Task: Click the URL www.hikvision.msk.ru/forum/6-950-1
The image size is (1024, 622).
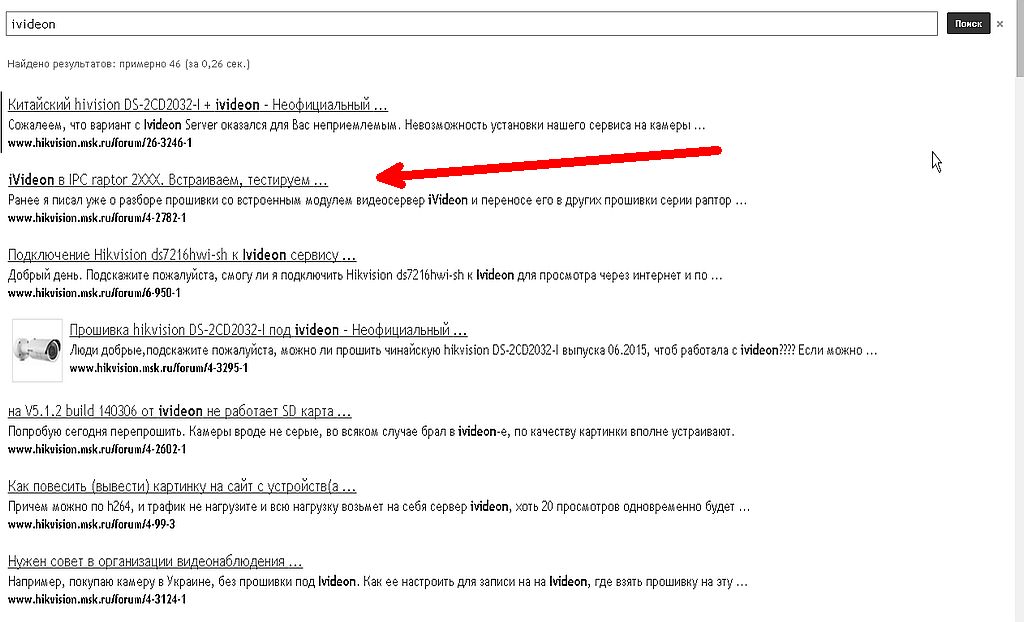Action: [x=94, y=293]
